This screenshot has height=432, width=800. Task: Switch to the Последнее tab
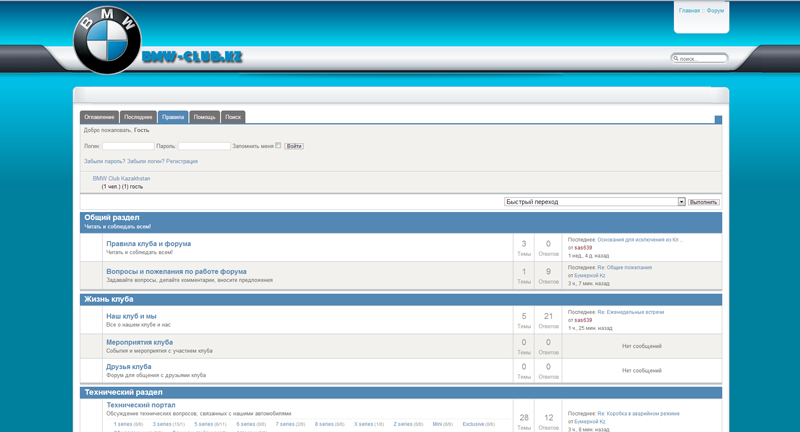(x=138, y=117)
